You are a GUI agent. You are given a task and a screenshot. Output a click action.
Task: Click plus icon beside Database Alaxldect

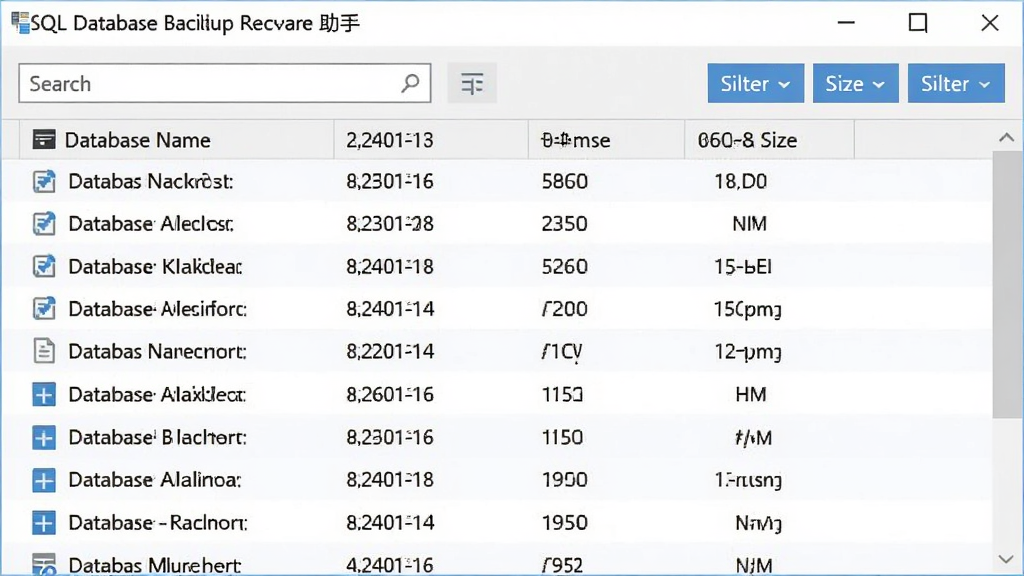(44, 394)
